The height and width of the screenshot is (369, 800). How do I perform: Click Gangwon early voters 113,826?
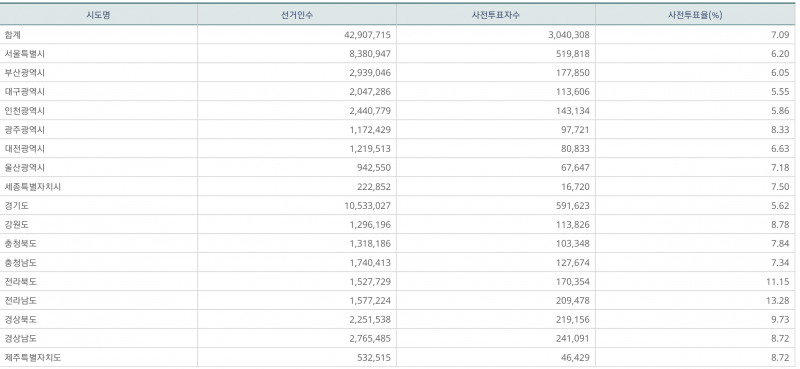[573, 225]
